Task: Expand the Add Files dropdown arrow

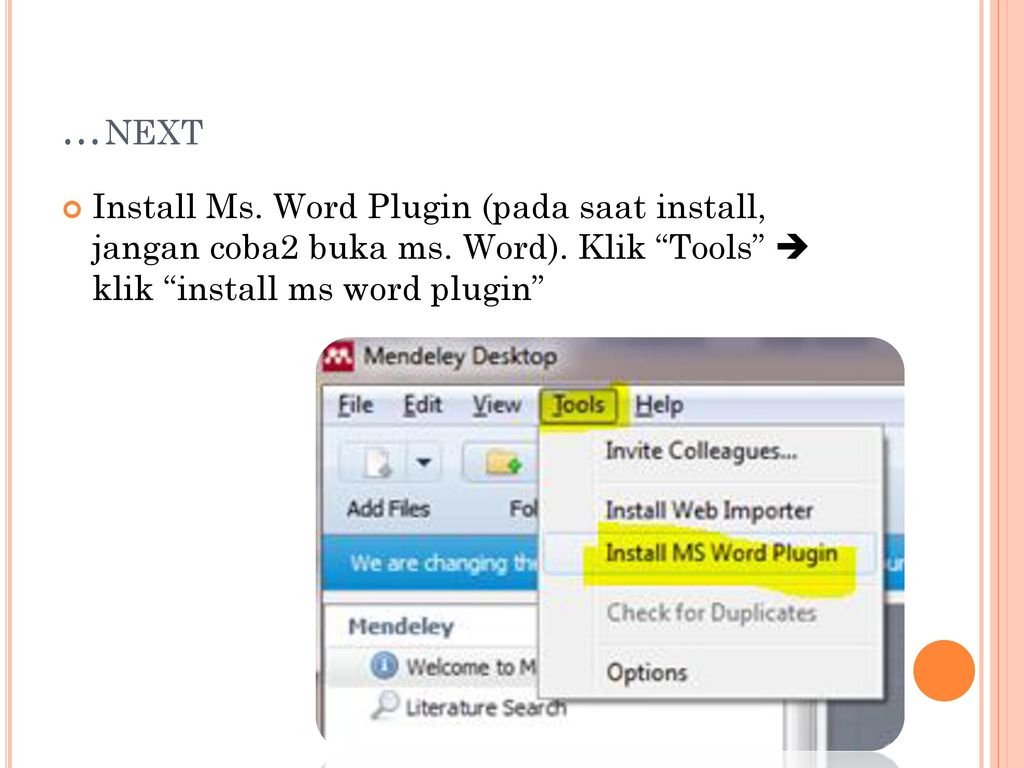Action: point(424,462)
